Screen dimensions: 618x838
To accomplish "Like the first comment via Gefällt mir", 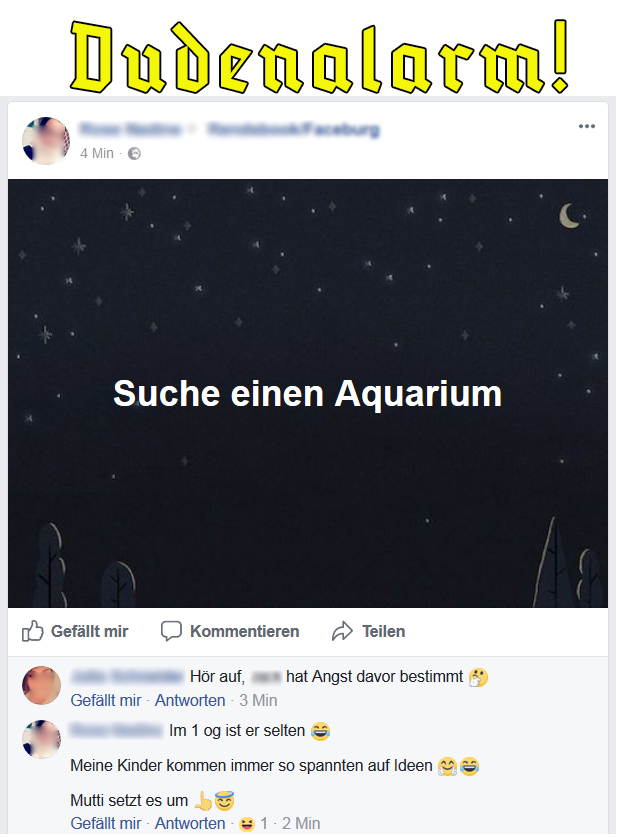I will pos(106,700).
